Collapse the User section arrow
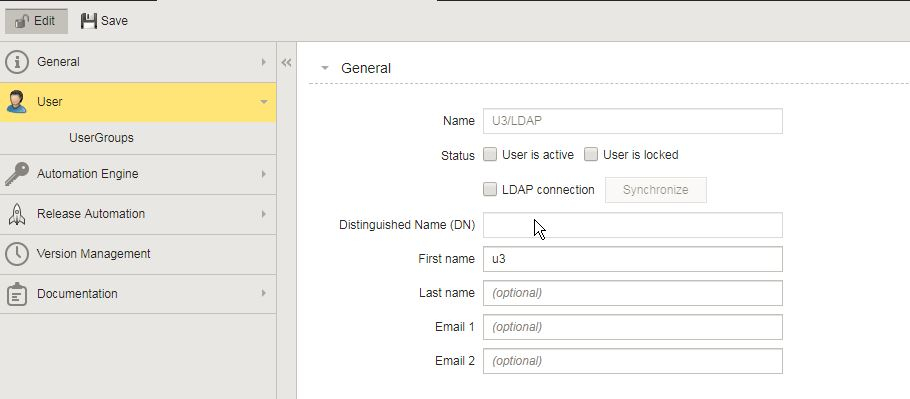Image resolution: width=910 pixels, height=399 pixels. coord(263,102)
